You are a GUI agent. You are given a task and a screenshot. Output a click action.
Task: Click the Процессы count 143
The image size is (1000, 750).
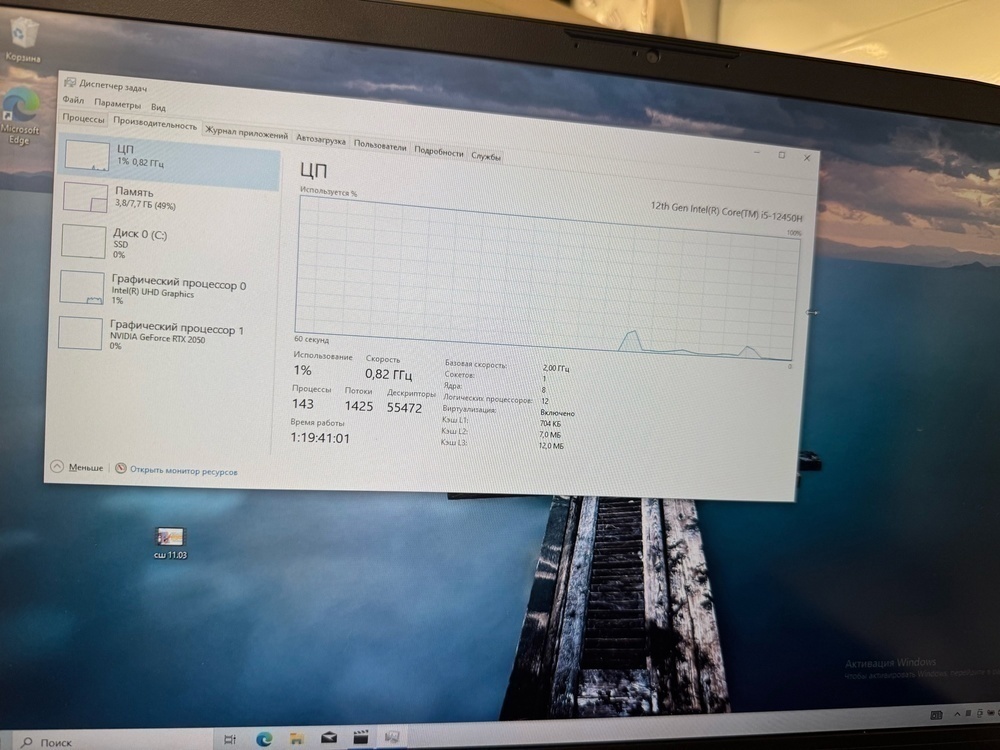coord(302,404)
